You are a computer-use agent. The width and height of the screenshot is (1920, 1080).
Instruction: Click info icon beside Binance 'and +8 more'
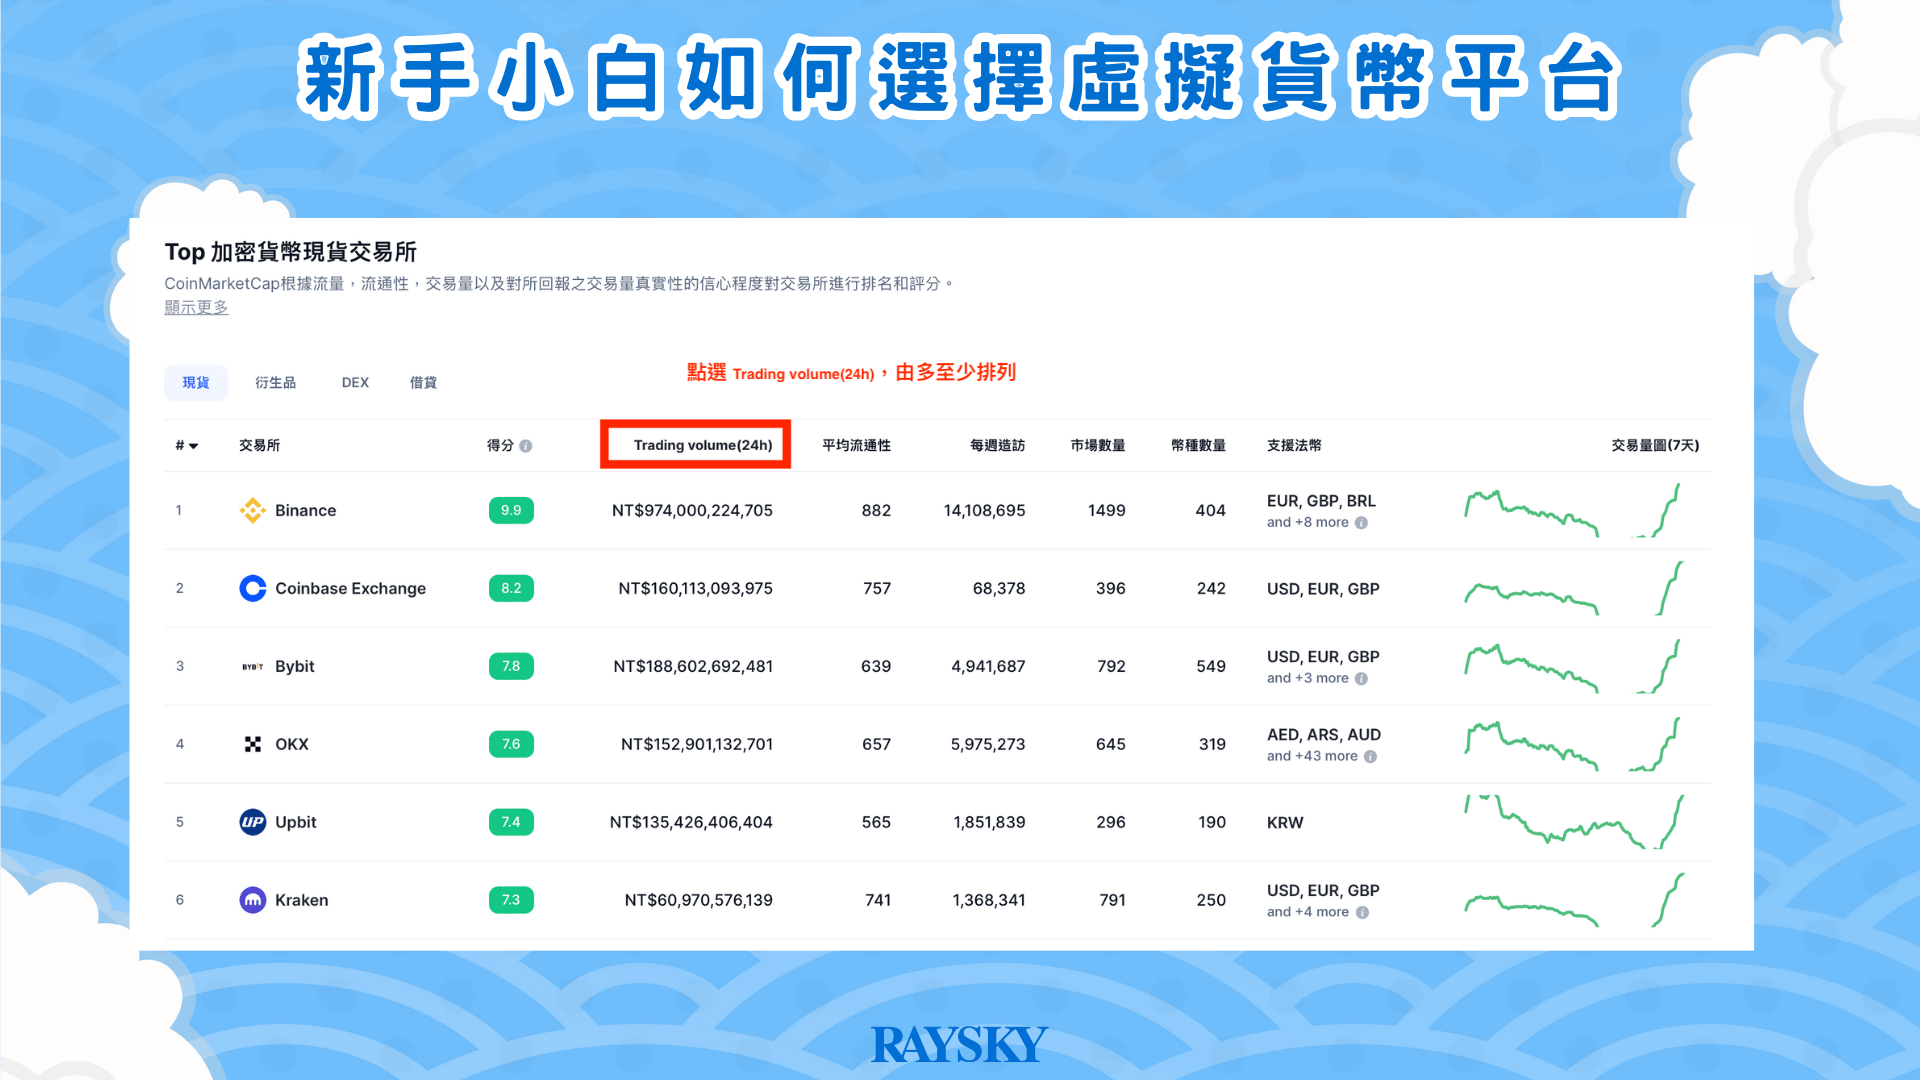pos(1361,523)
